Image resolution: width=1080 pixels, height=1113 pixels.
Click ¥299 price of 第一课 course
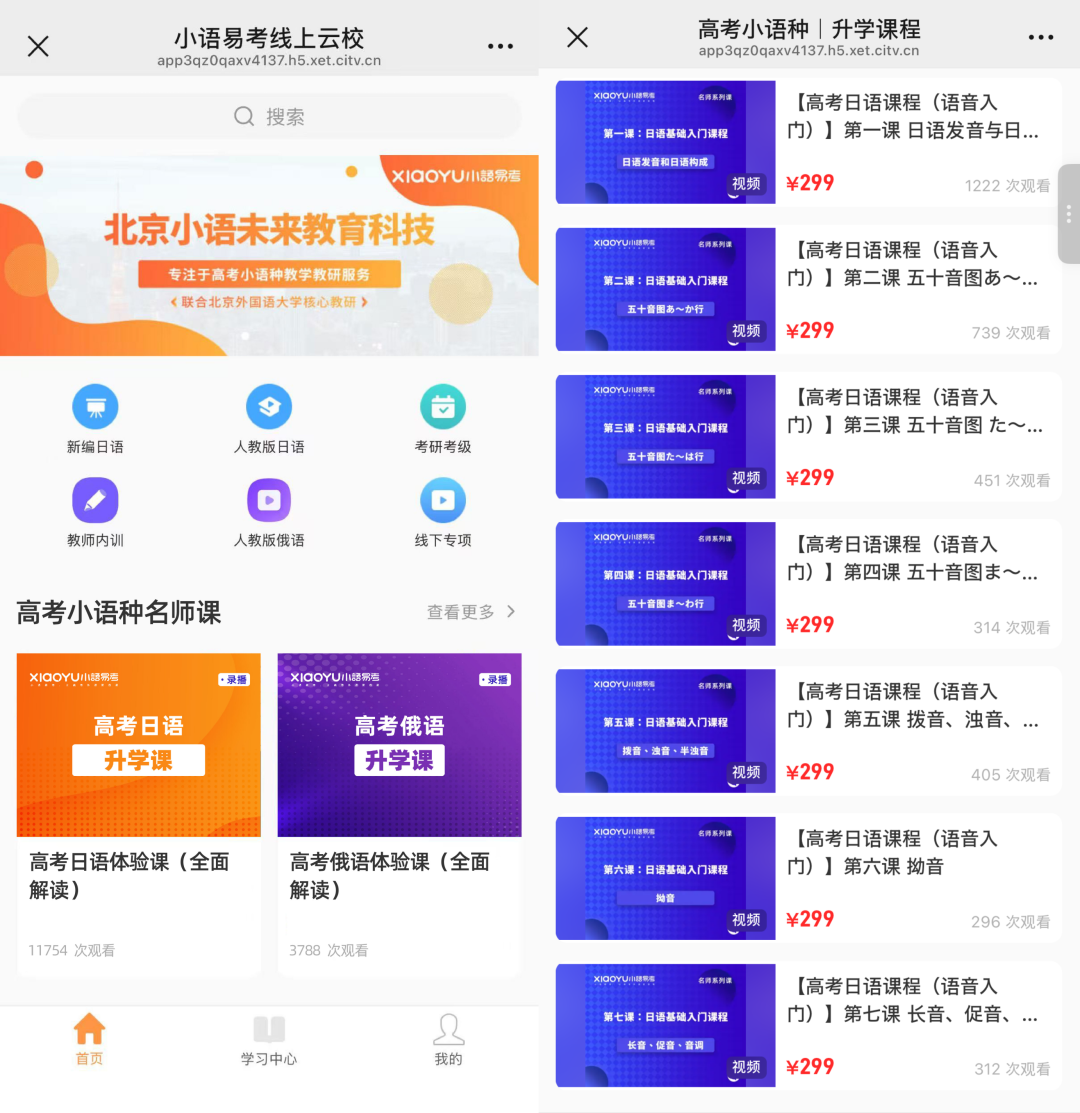tap(810, 183)
